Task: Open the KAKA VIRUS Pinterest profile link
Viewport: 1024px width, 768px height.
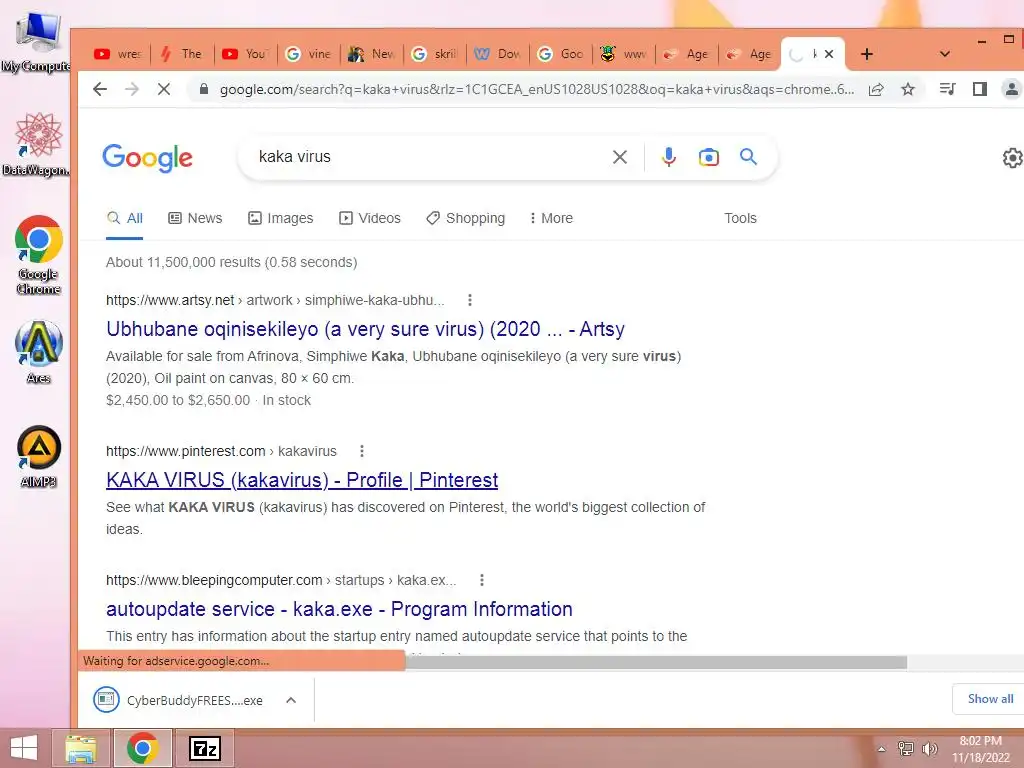Action: (x=302, y=480)
